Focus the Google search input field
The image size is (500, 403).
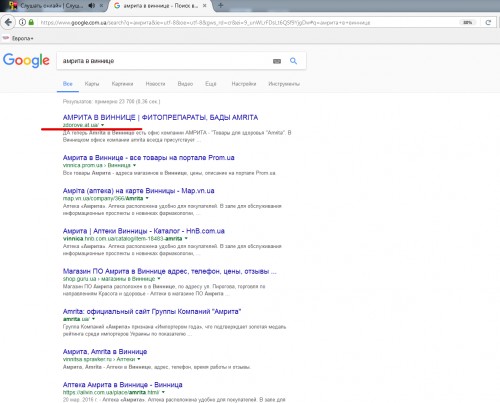(x=165, y=61)
